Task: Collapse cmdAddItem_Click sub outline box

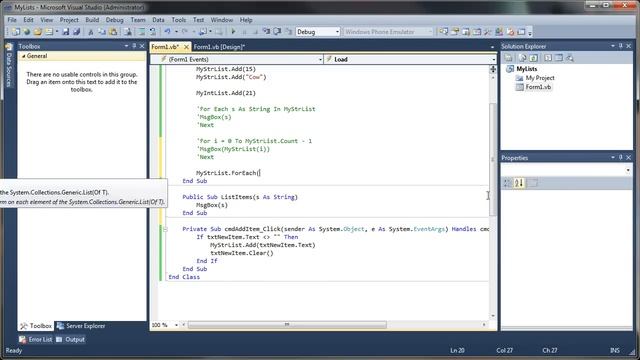Action: point(165,229)
